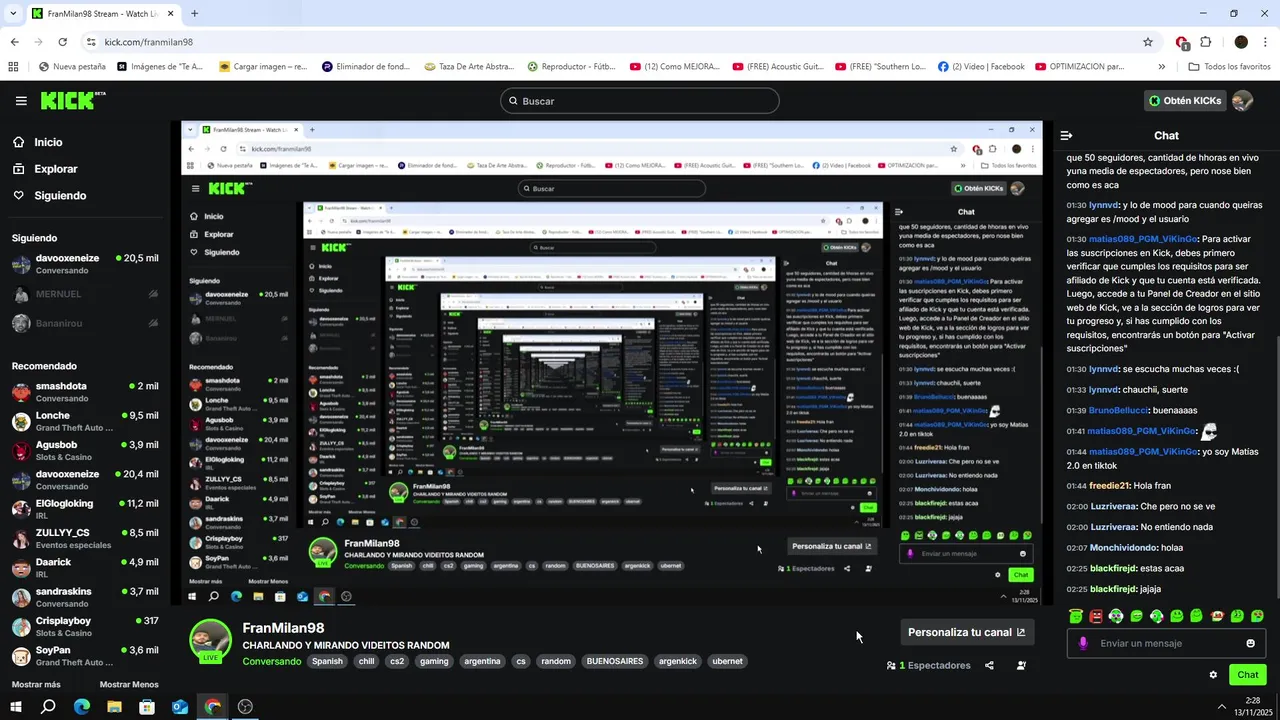The height and width of the screenshot is (720, 1280).
Task: Open the Lonche recommended channel
Action: [x=84, y=421]
